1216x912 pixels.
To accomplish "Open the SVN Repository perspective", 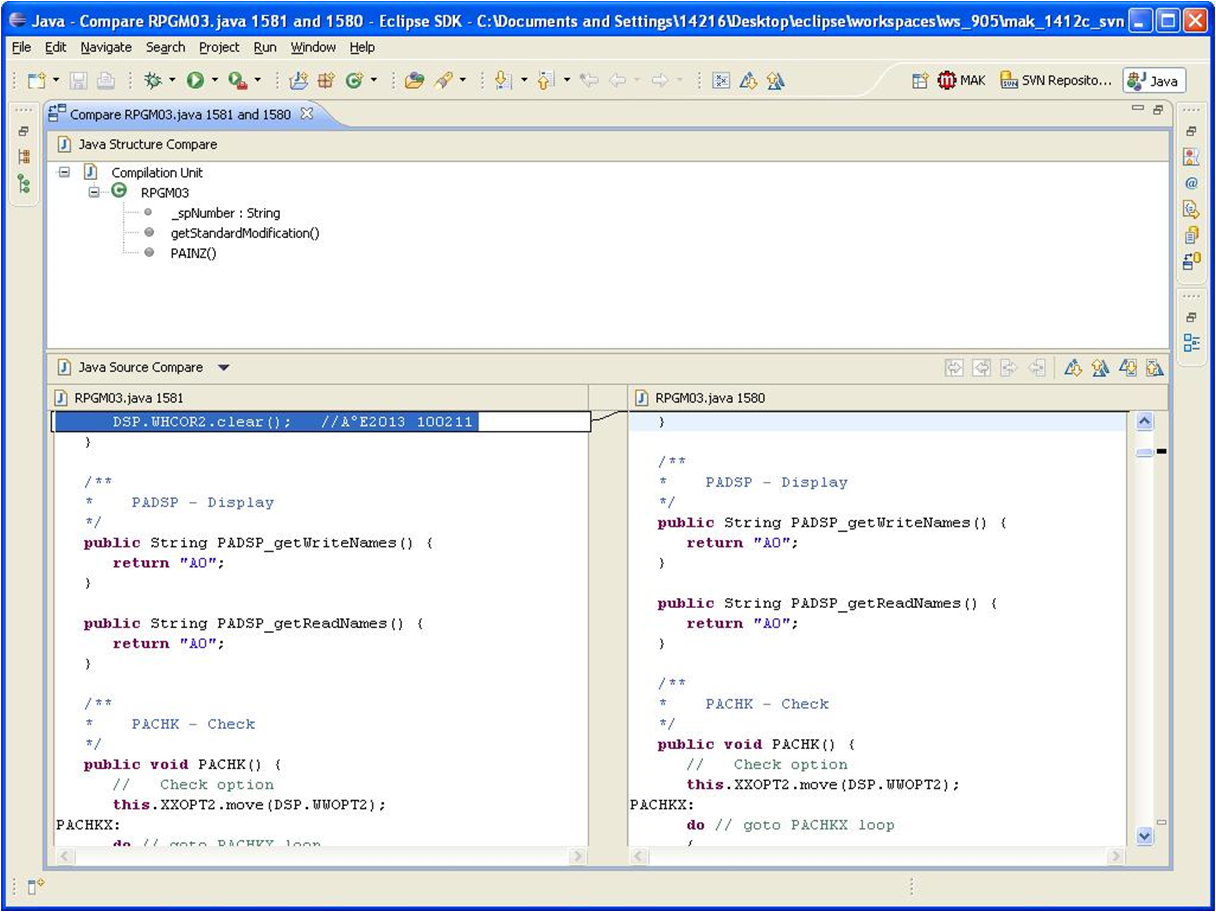I will click(1056, 81).
